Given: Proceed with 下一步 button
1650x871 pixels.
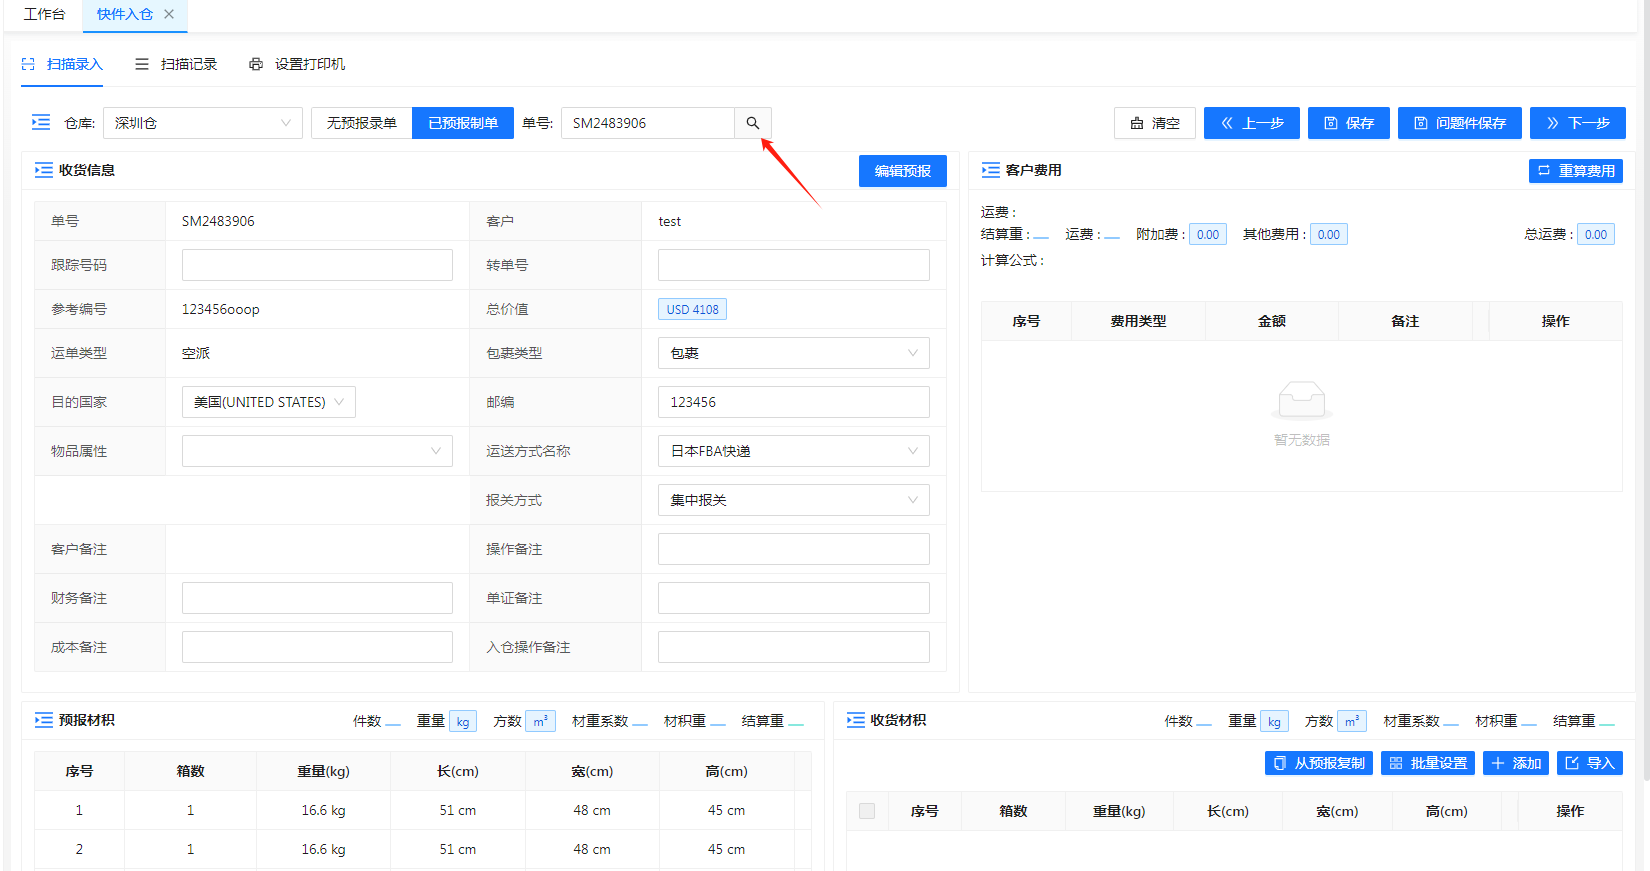Looking at the screenshot, I should [x=1577, y=123].
